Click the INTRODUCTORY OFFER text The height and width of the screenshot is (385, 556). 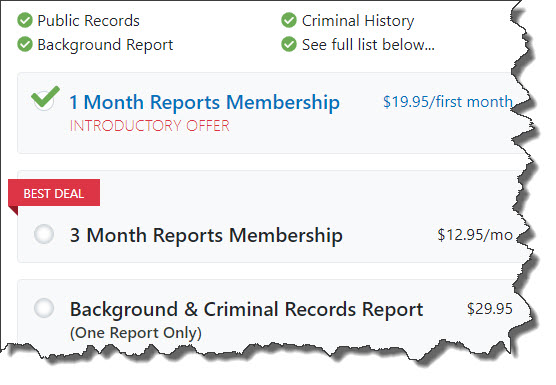150,126
